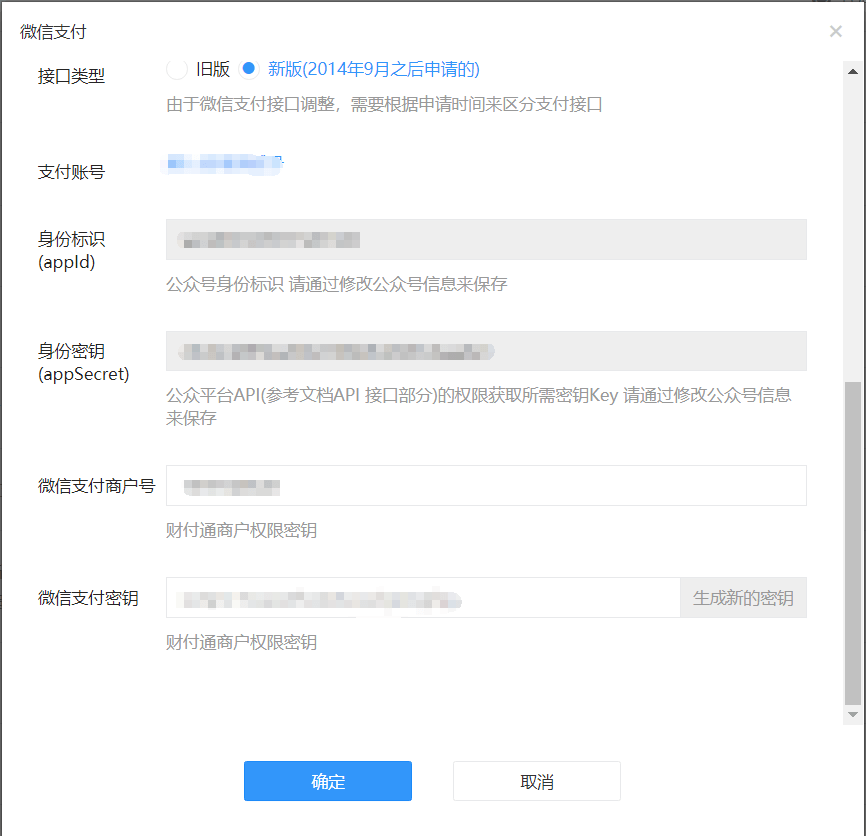Viewport: 866px width, 836px height.
Task: Click the 微信支付 dialog title
Action: (53, 31)
